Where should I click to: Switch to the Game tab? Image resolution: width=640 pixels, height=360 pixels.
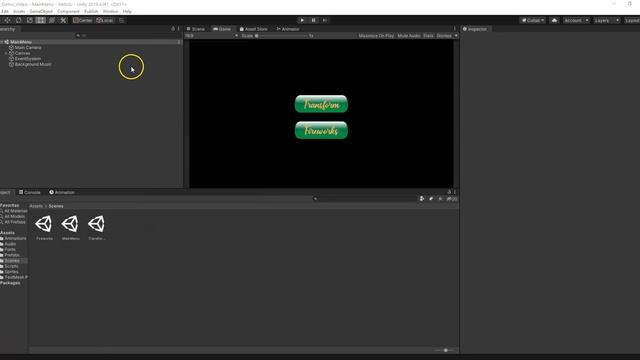point(222,29)
